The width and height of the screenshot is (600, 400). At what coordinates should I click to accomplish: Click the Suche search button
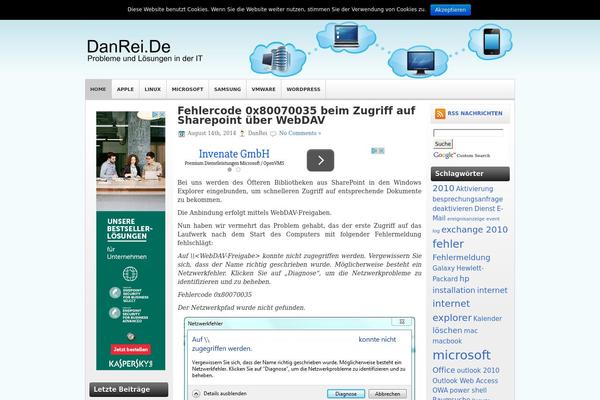pyautogui.click(x=443, y=144)
